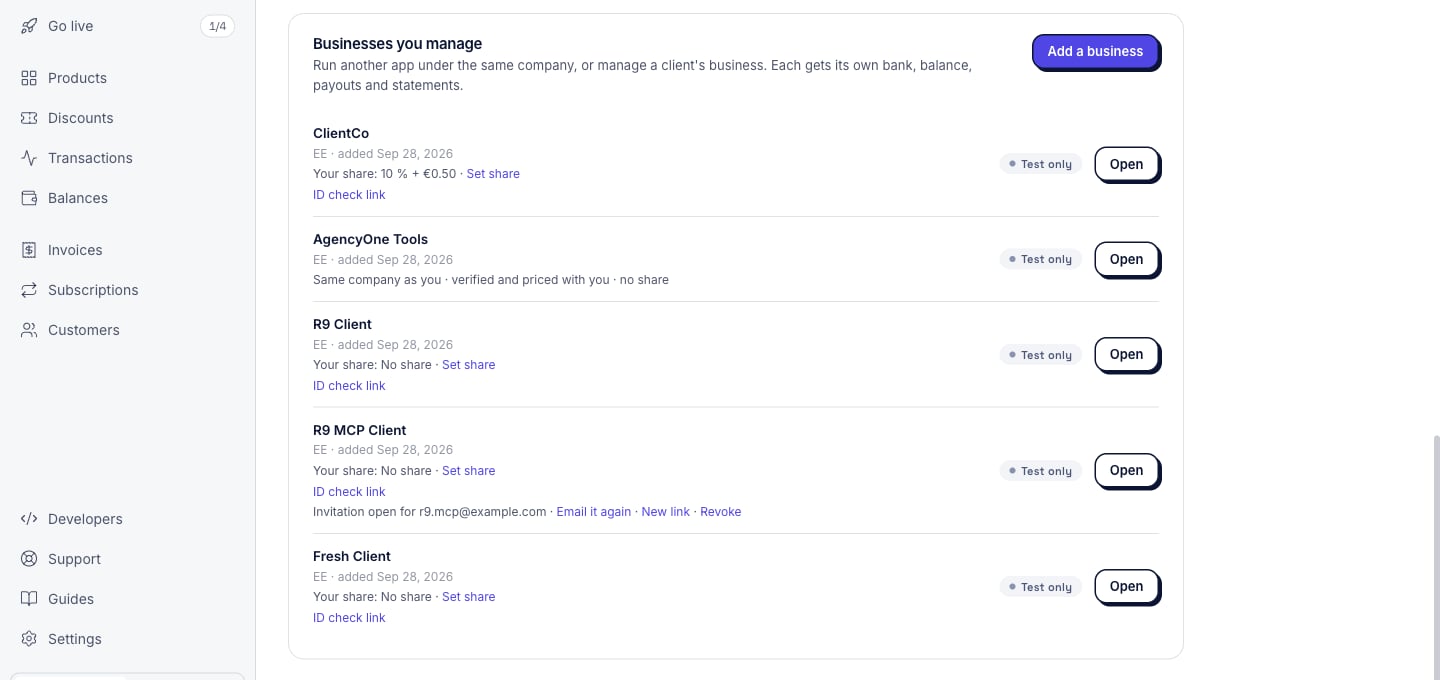Click Set share for R9 MCP Client

[x=469, y=471]
